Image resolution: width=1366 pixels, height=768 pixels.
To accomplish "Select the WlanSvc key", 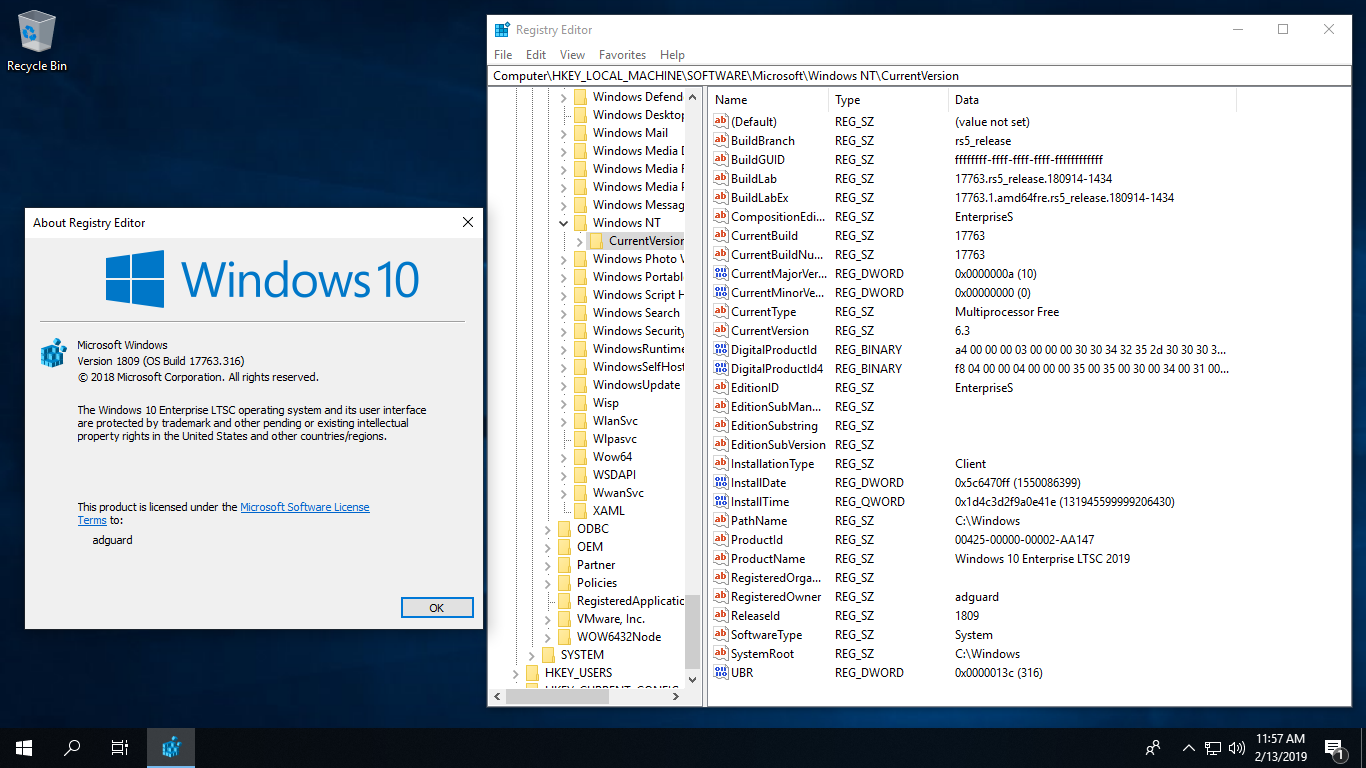I will tap(615, 420).
